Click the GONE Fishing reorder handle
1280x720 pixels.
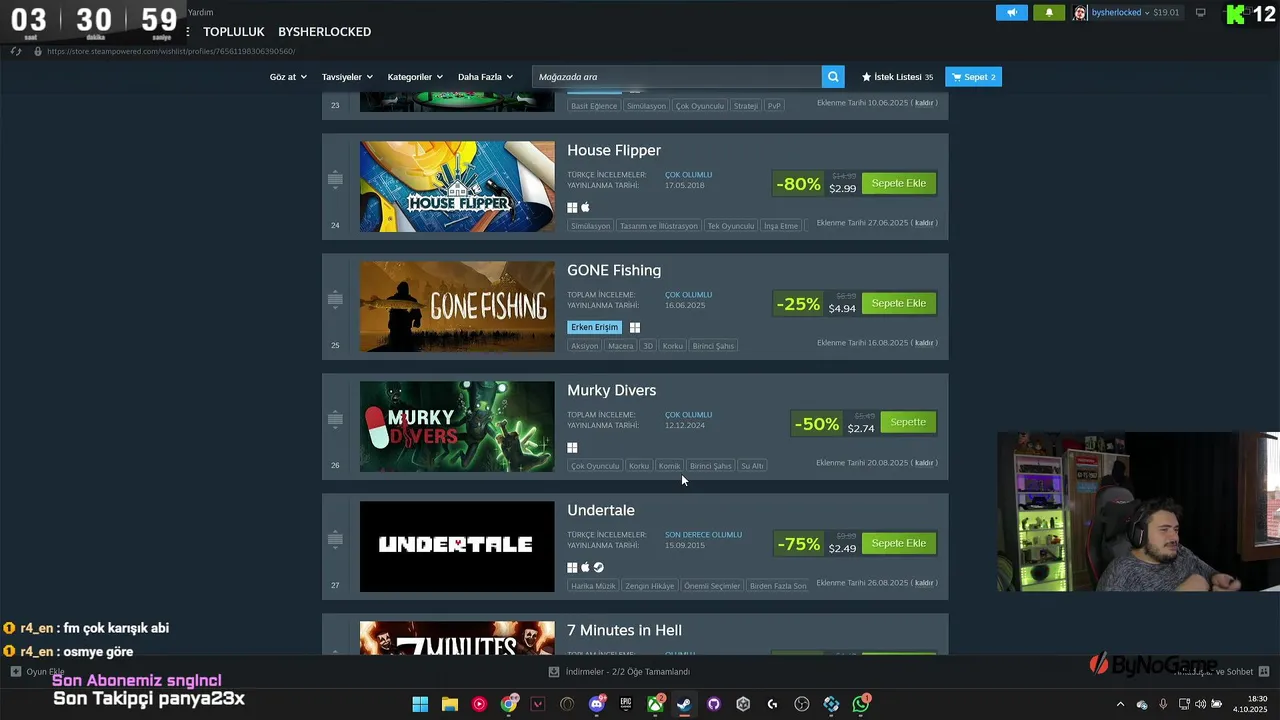tap(335, 299)
